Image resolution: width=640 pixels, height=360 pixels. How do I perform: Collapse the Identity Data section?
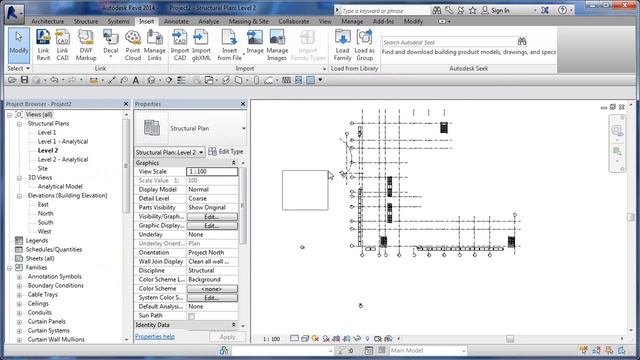tap(233, 325)
